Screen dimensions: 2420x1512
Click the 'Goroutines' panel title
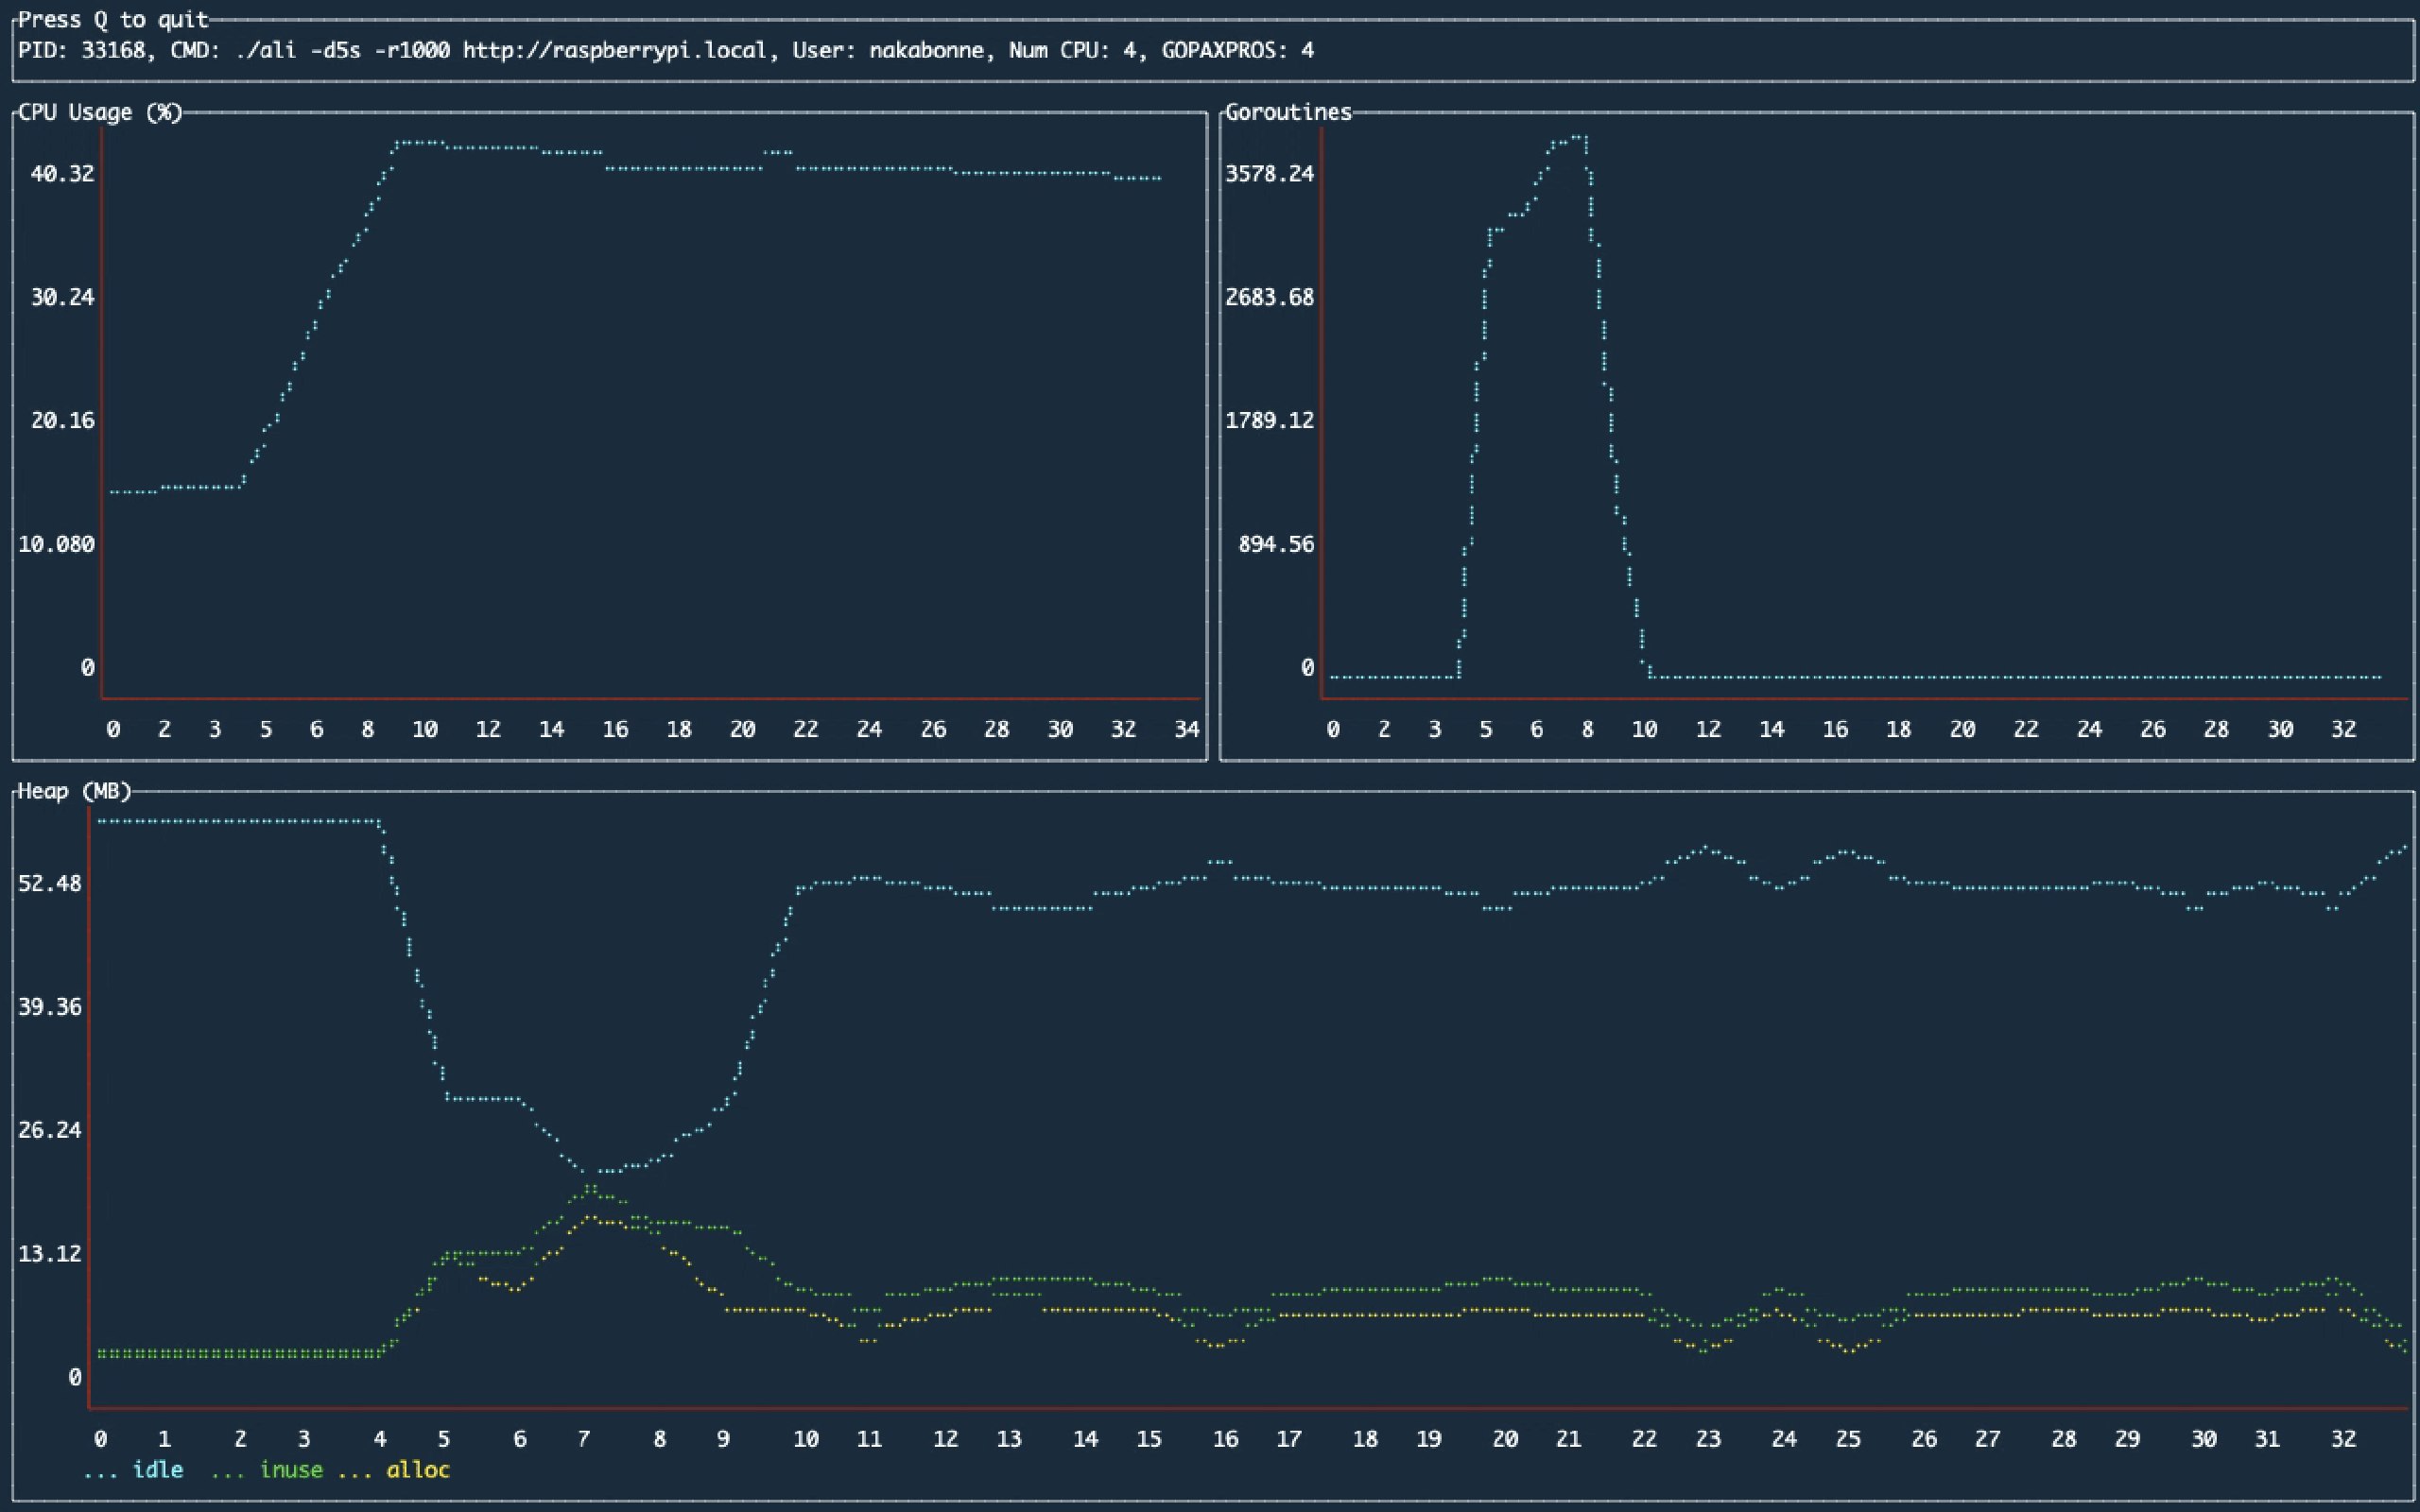(x=1288, y=112)
